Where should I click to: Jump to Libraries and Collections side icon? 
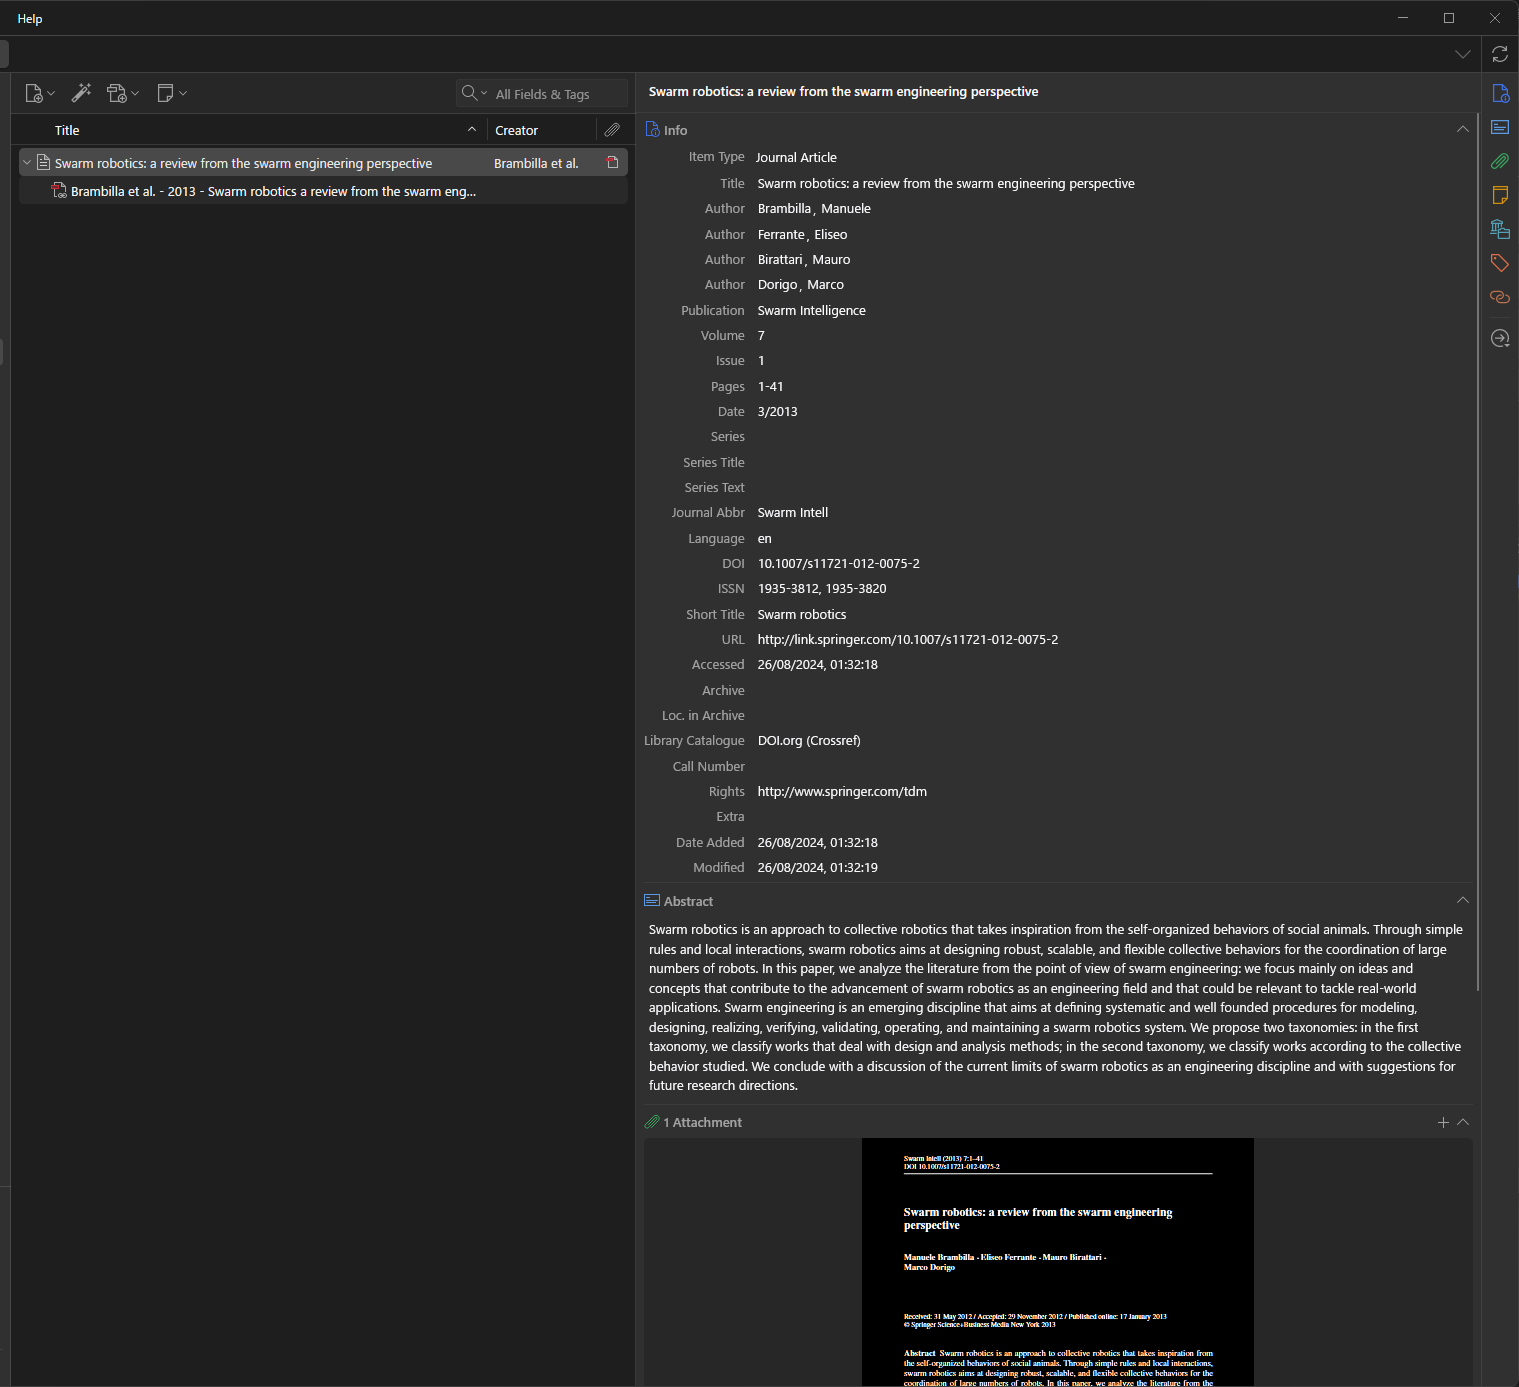(1500, 229)
